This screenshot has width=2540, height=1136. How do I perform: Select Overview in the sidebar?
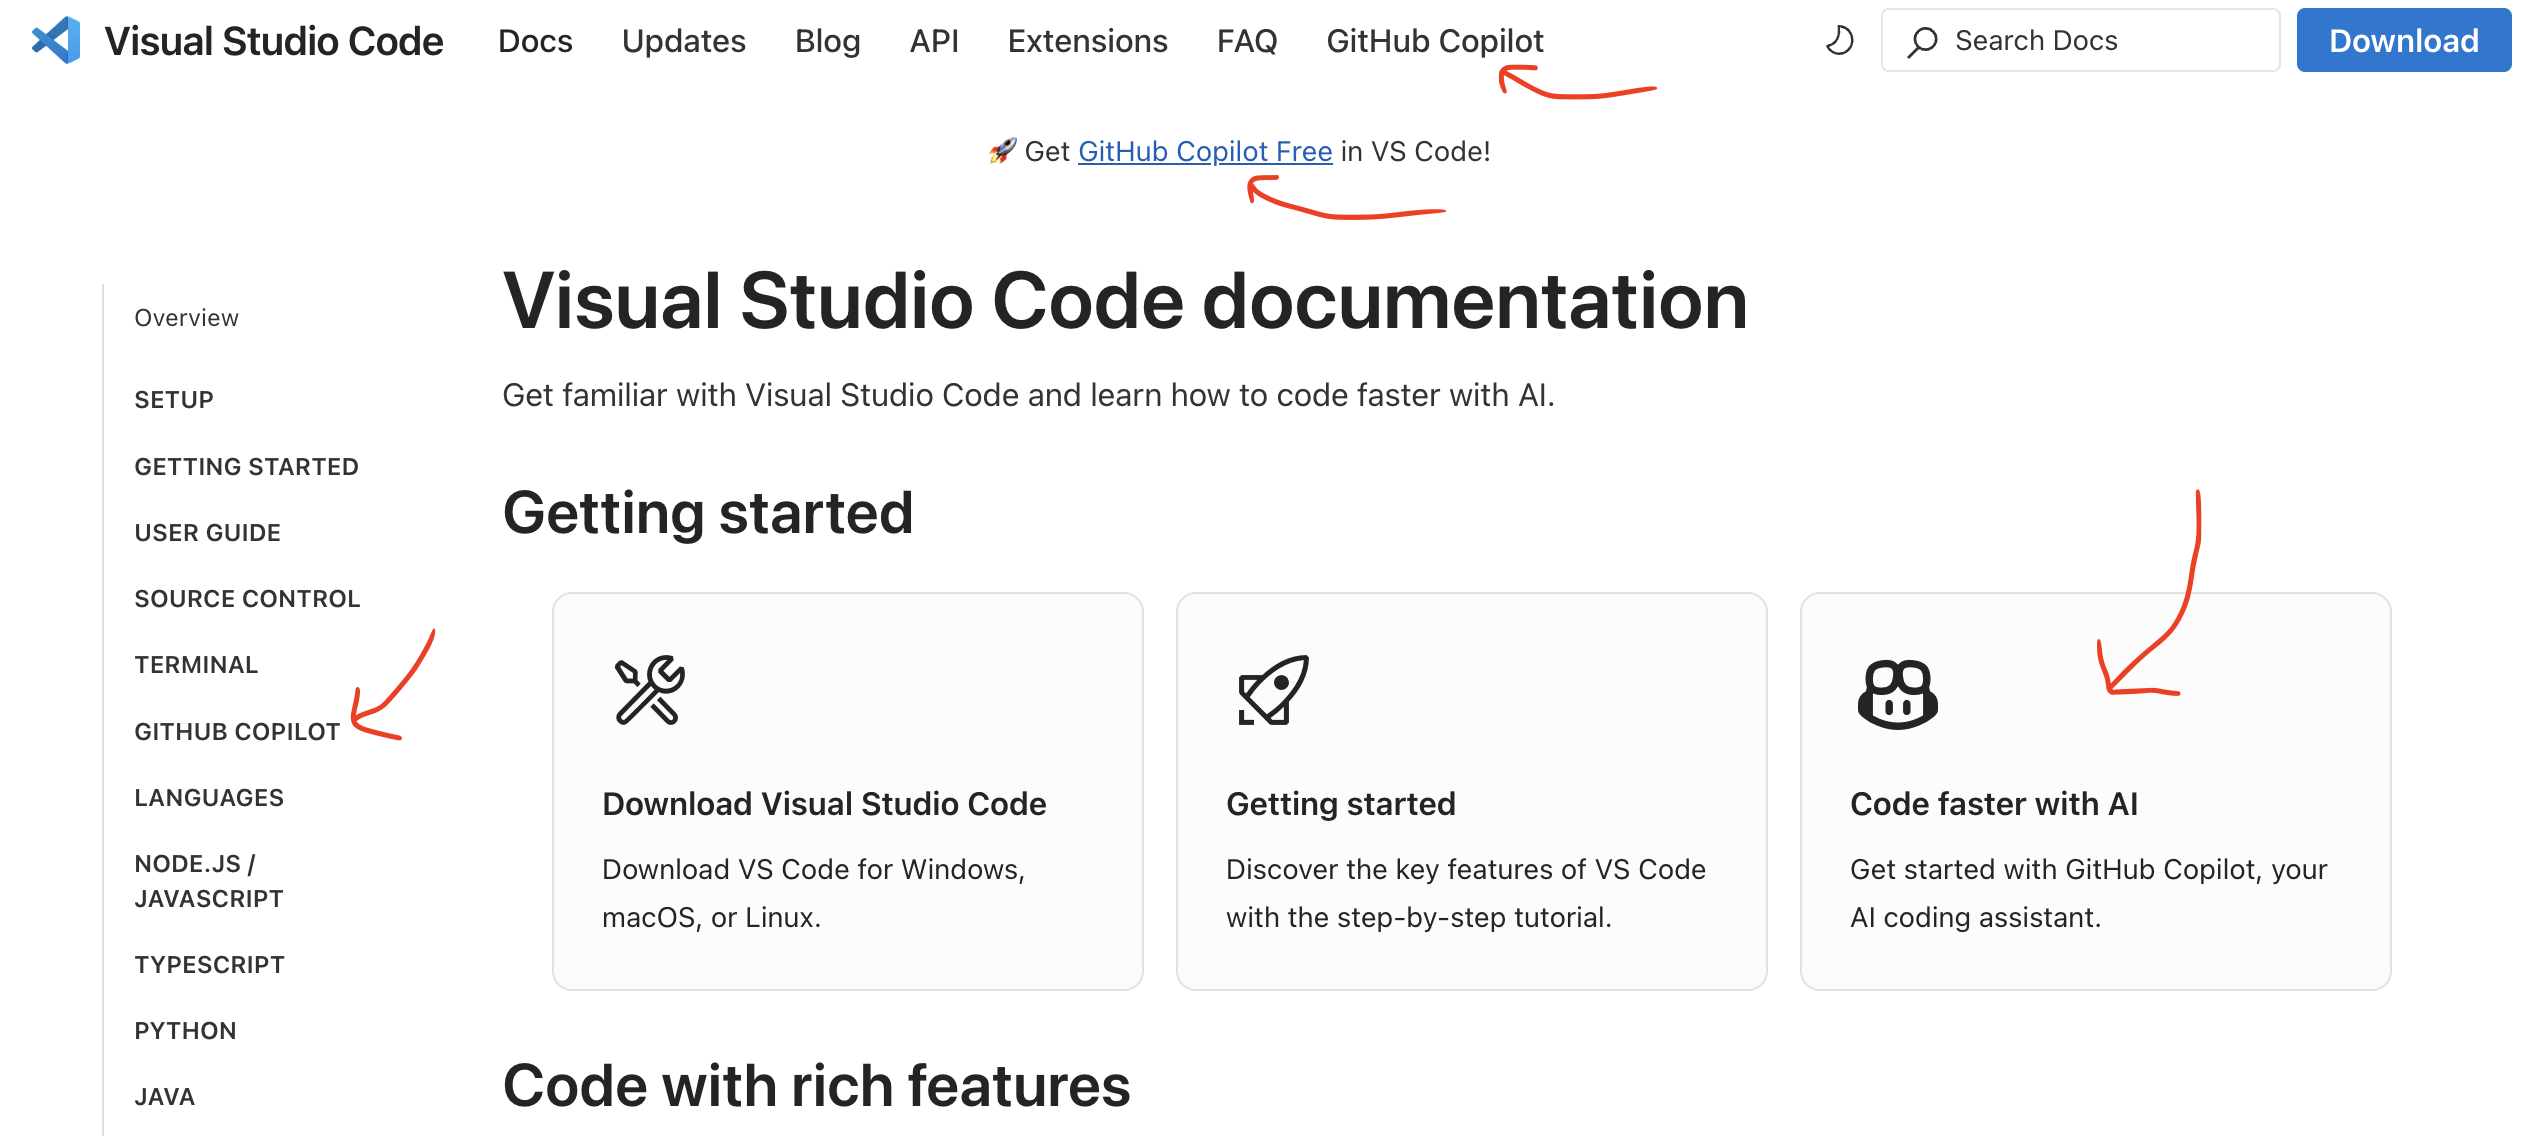coord(187,318)
